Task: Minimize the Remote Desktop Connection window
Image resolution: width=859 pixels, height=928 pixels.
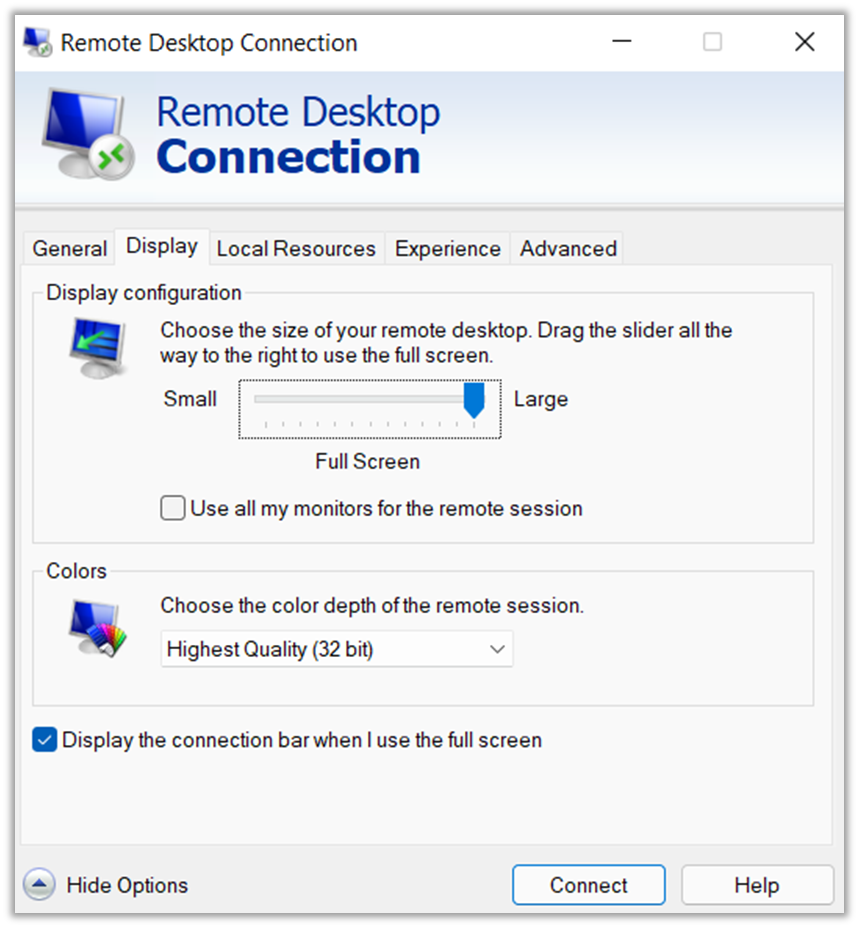Action: pos(622,41)
